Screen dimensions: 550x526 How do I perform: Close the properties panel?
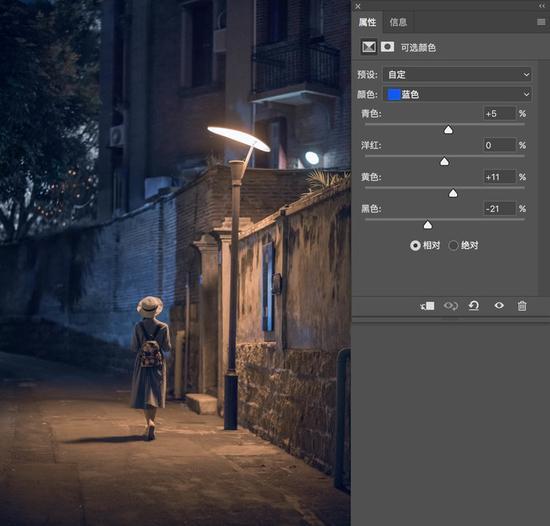357,6
